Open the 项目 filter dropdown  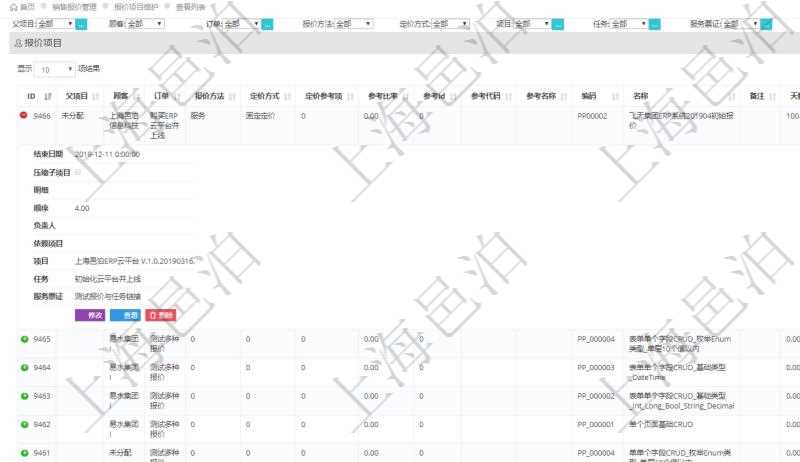(532, 23)
